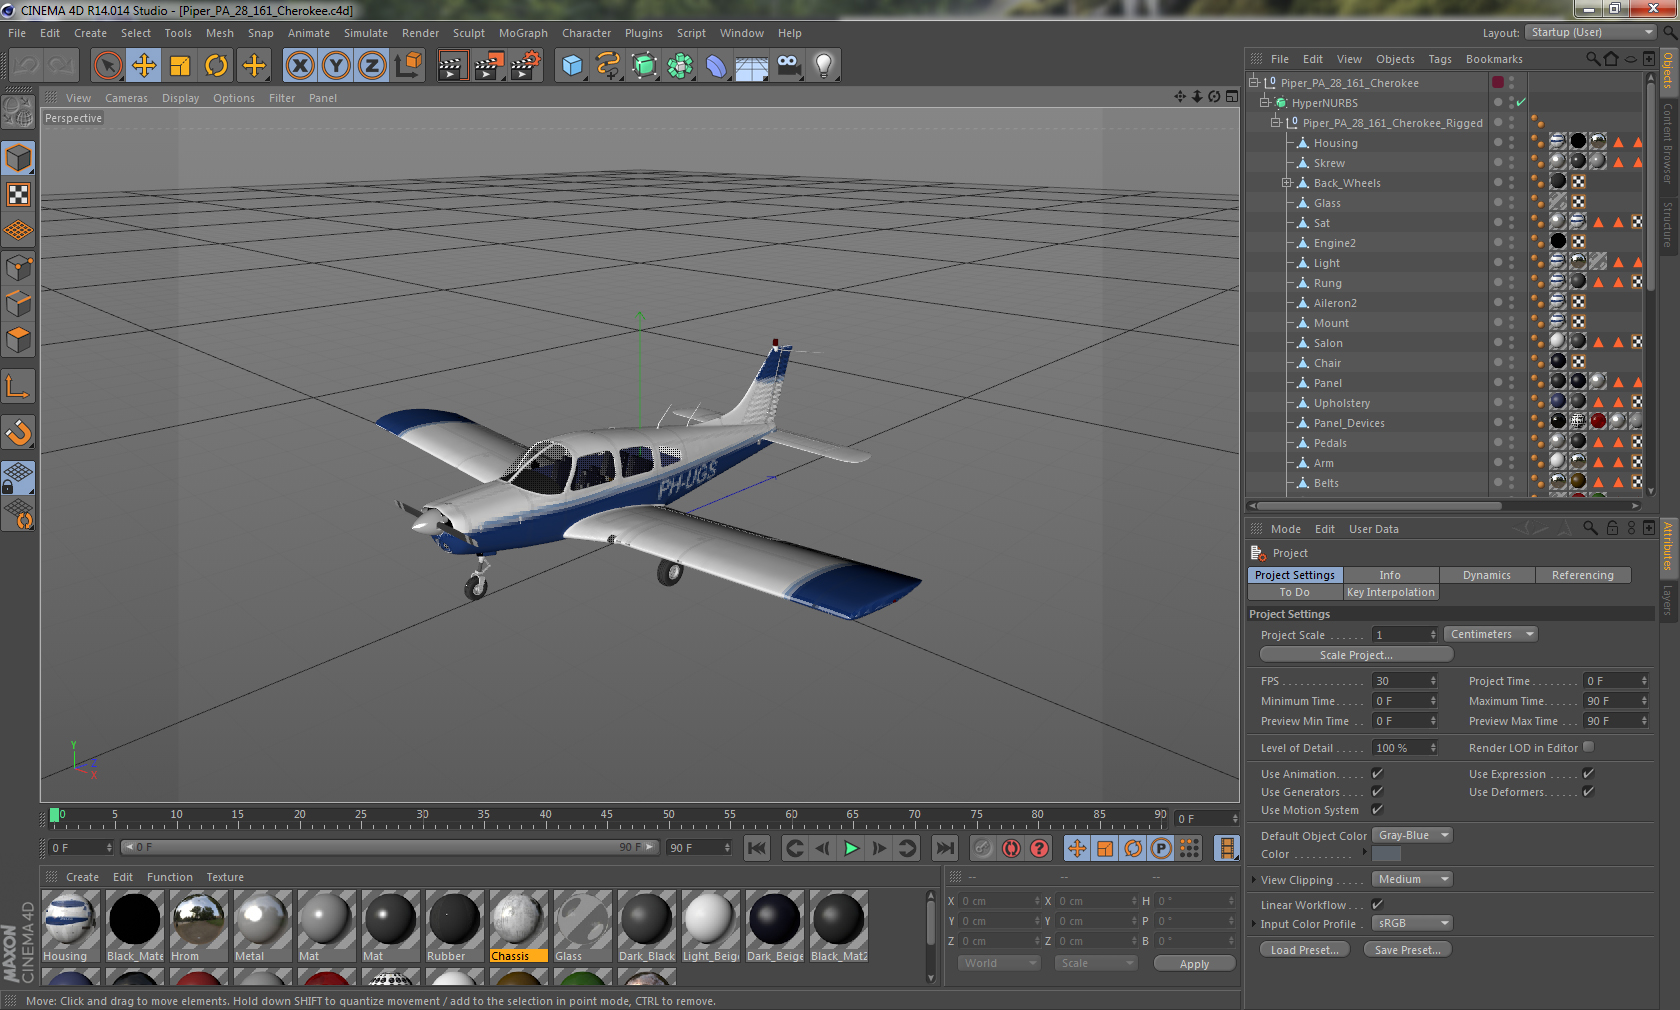
Task: Open the Sculpt menu
Action: [x=469, y=33]
